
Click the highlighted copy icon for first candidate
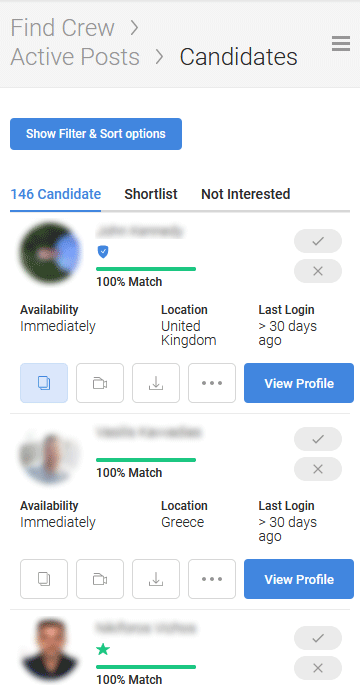click(x=44, y=383)
